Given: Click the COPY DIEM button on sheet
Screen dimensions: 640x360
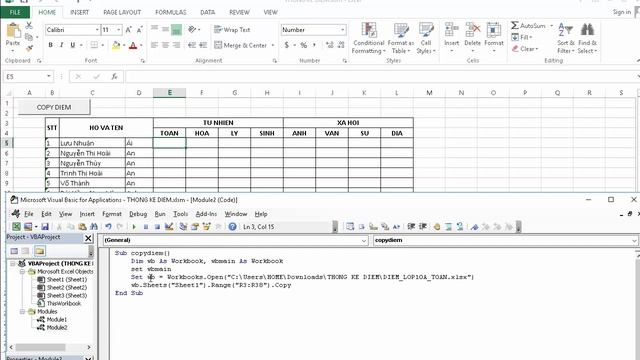Looking at the screenshot, I should (54, 107).
